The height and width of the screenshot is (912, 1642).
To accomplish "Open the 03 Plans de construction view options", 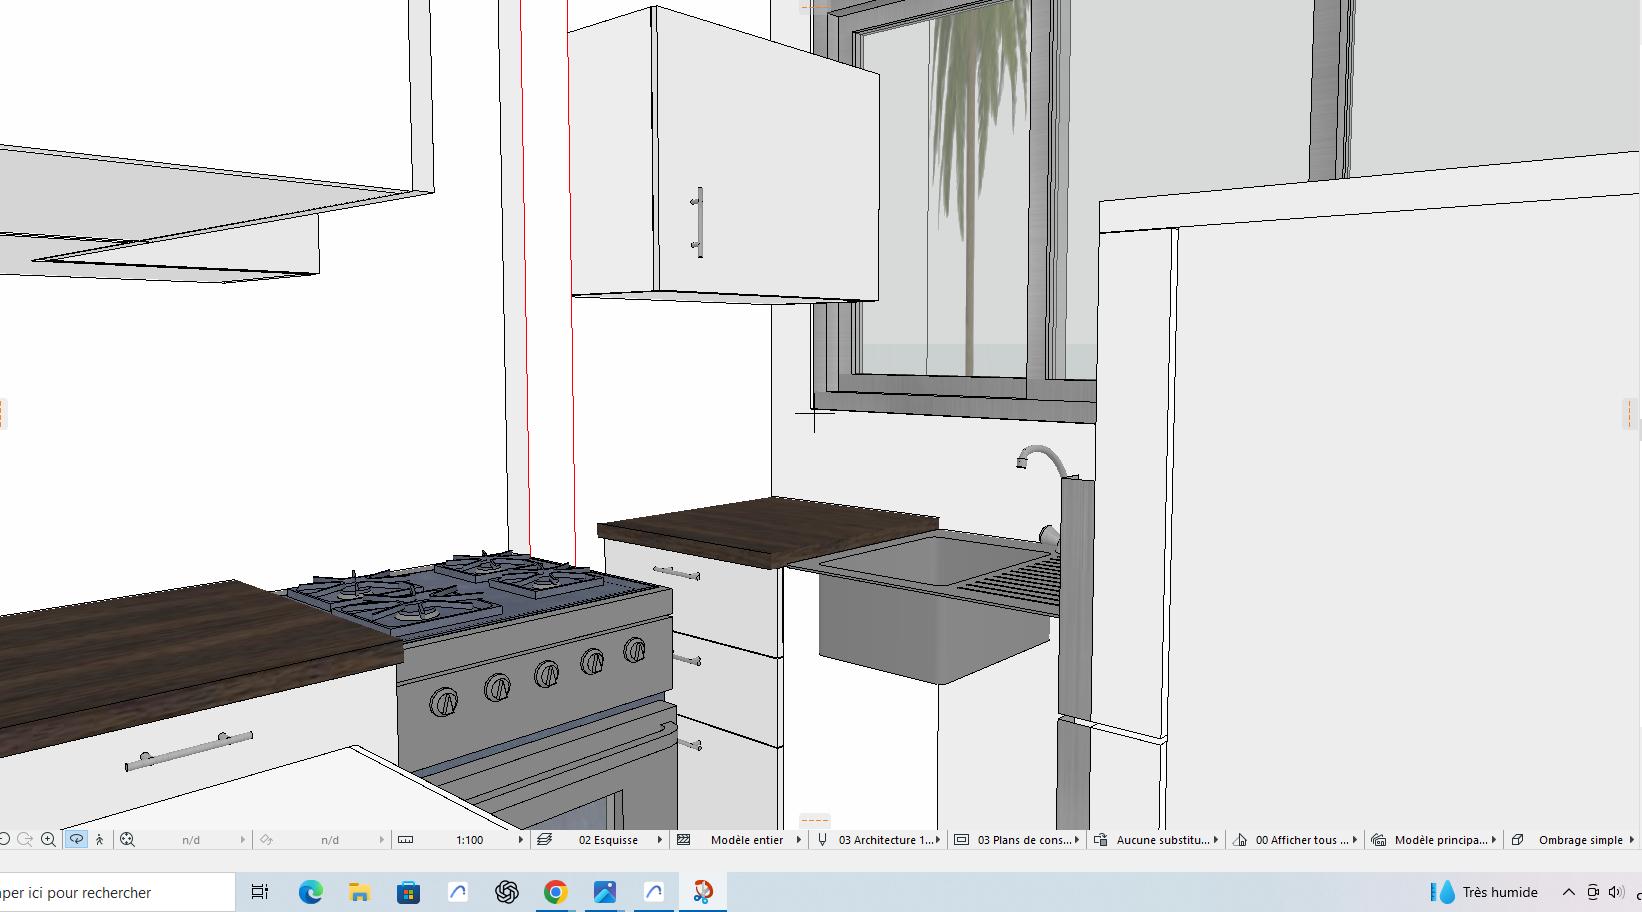I will [x=1024, y=840].
